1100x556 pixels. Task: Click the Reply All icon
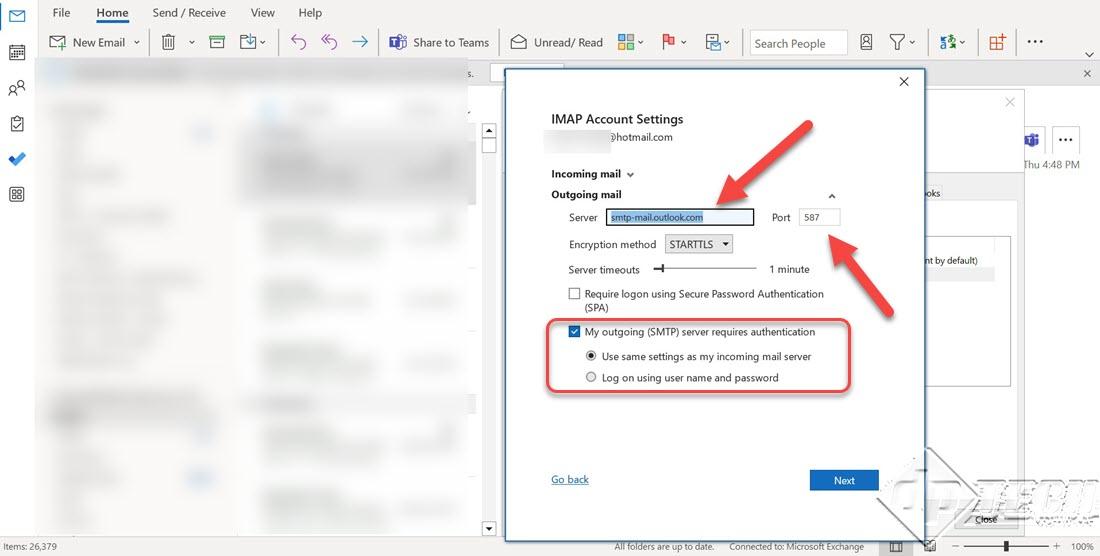click(x=329, y=42)
